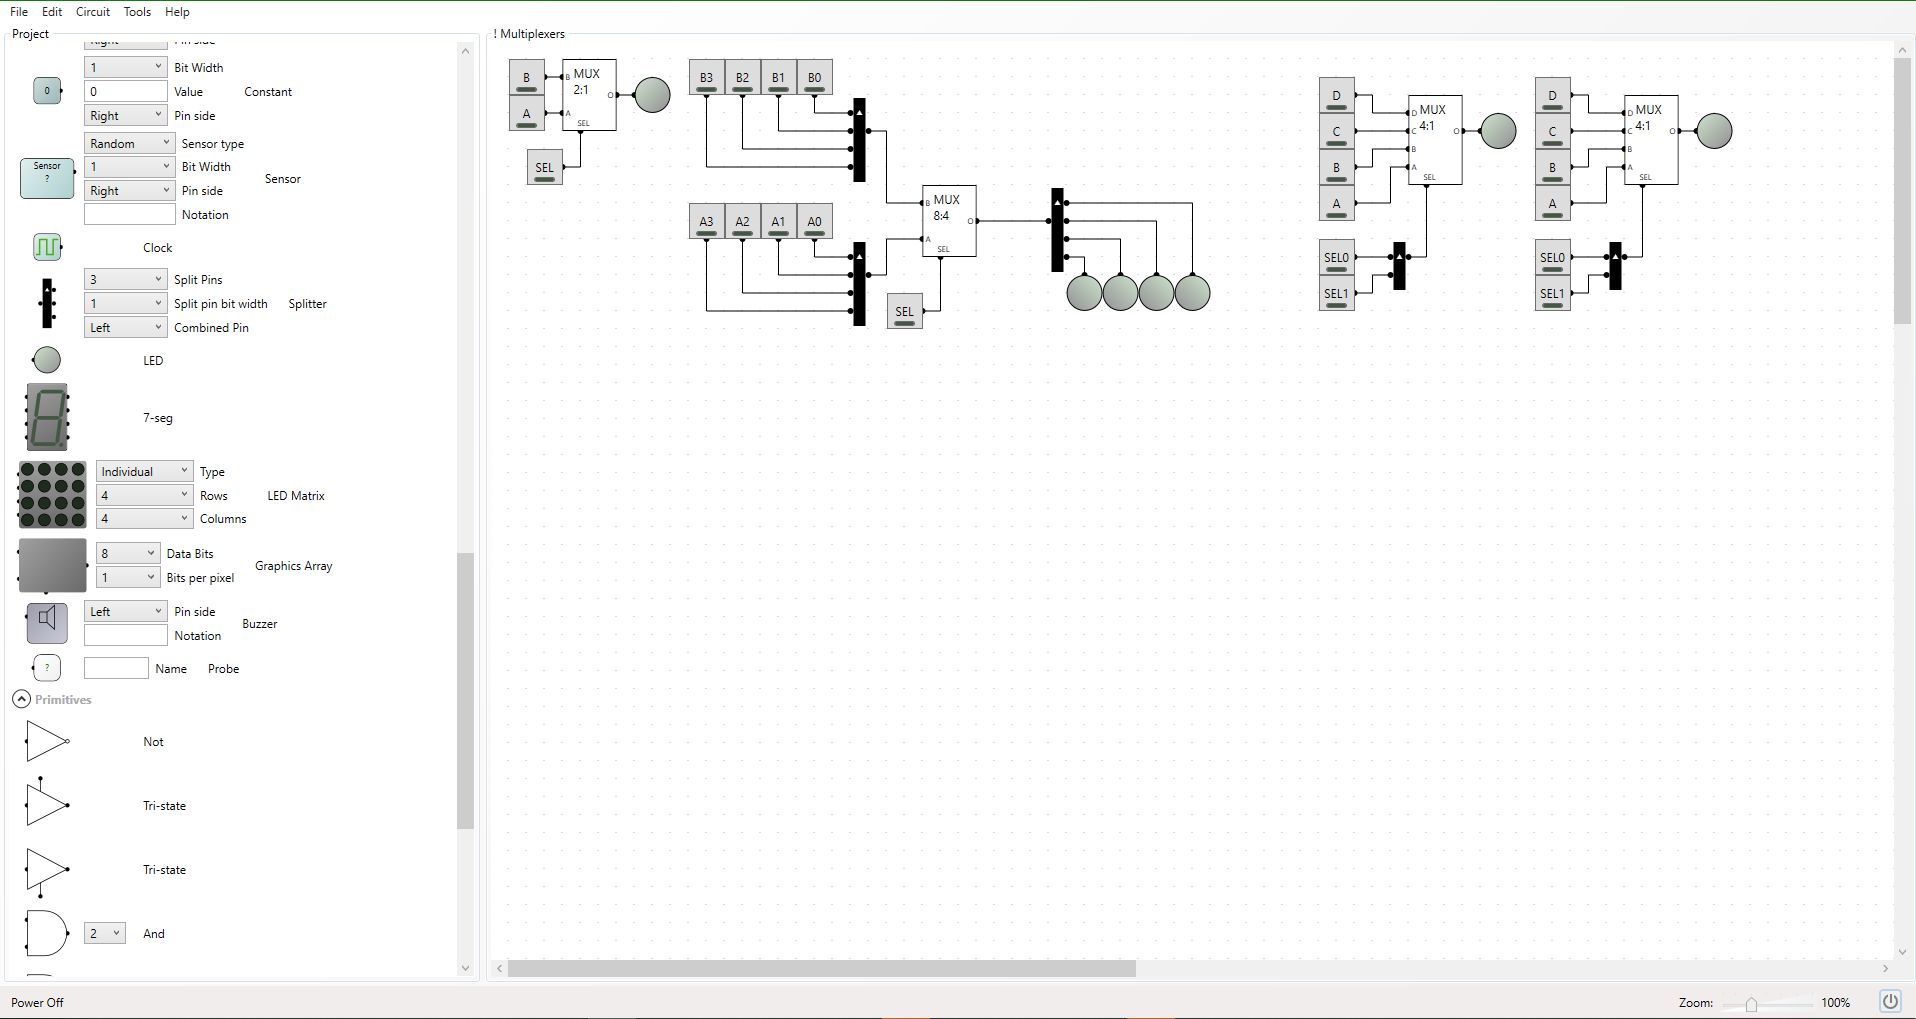Select the Splitter component icon
Image resolution: width=1916 pixels, height=1019 pixels.
click(x=47, y=302)
